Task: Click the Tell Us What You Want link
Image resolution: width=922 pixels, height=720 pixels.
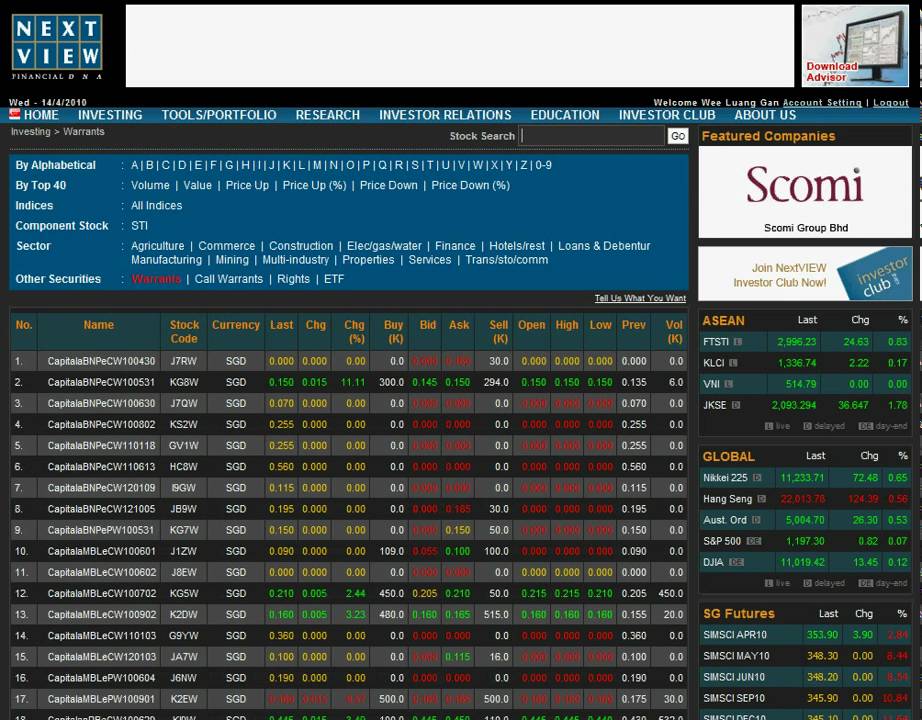Action: point(640,298)
